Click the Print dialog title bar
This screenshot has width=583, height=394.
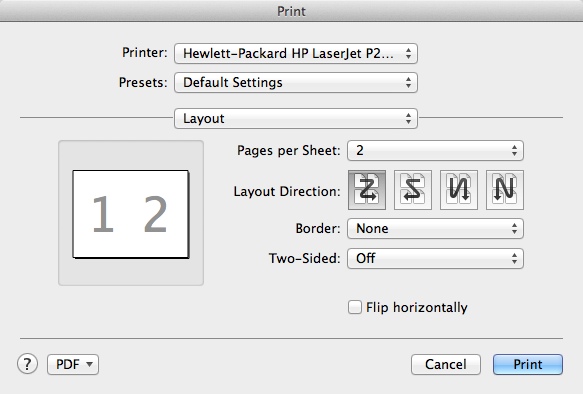tap(292, 11)
